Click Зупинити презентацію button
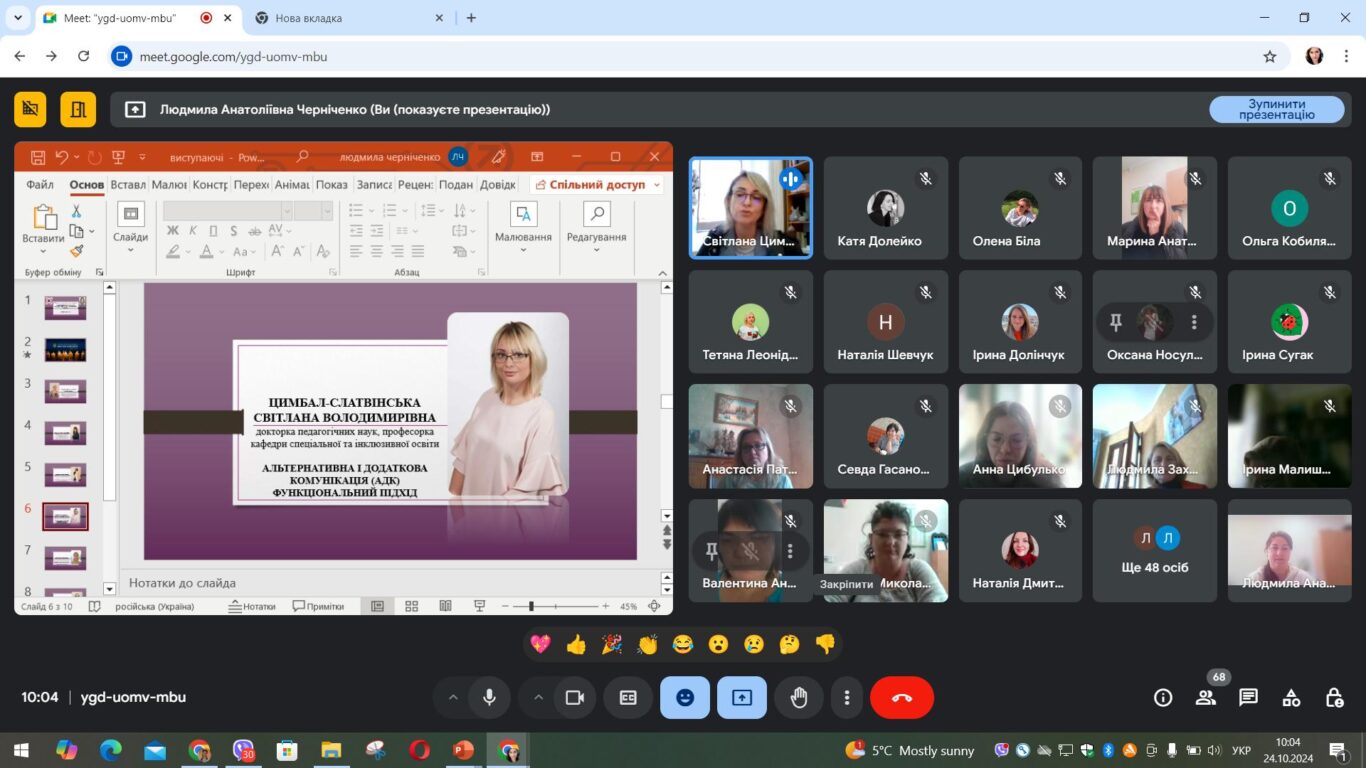 point(1276,109)
